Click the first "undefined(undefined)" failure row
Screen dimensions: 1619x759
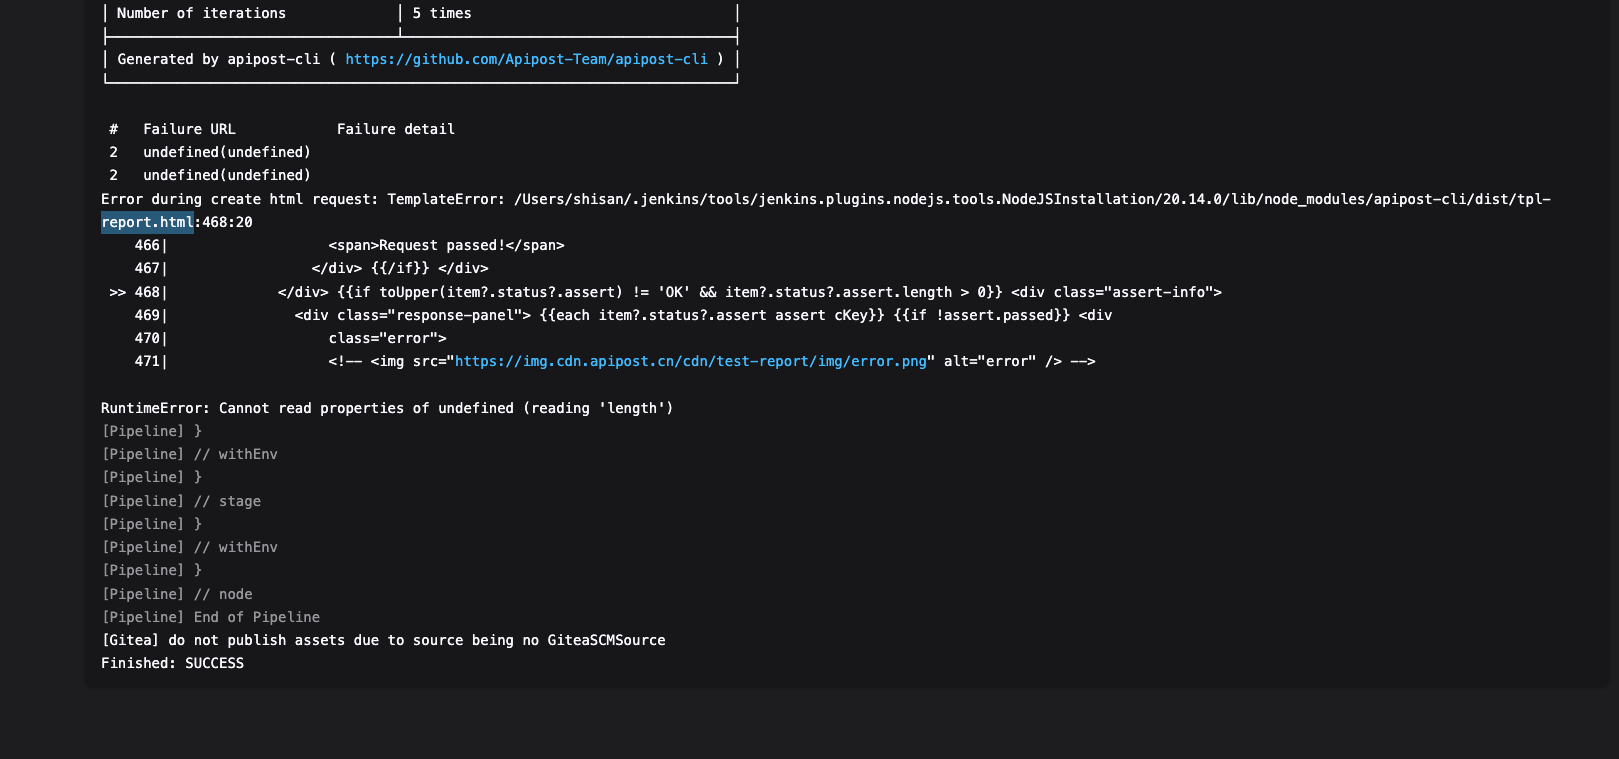pos(226,152)
